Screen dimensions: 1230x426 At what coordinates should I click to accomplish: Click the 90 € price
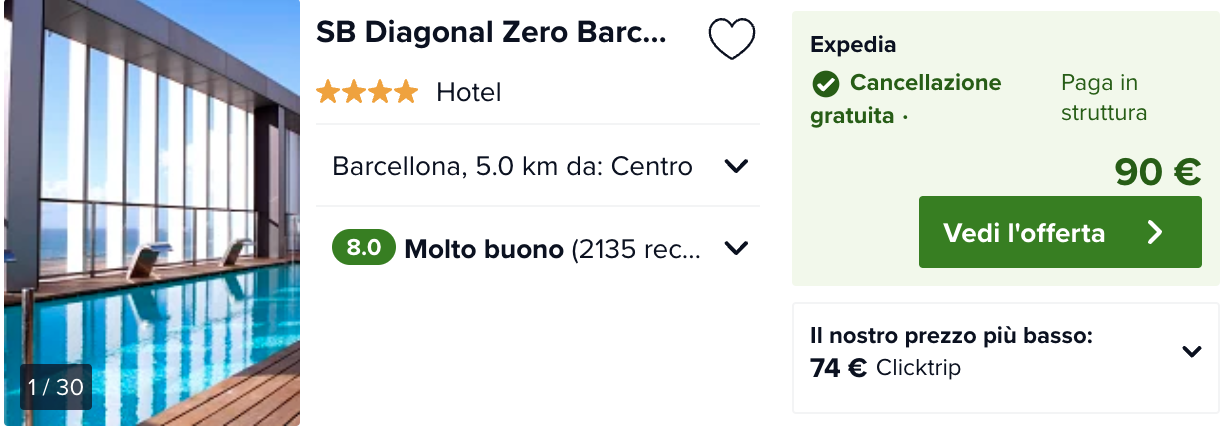1158,173
